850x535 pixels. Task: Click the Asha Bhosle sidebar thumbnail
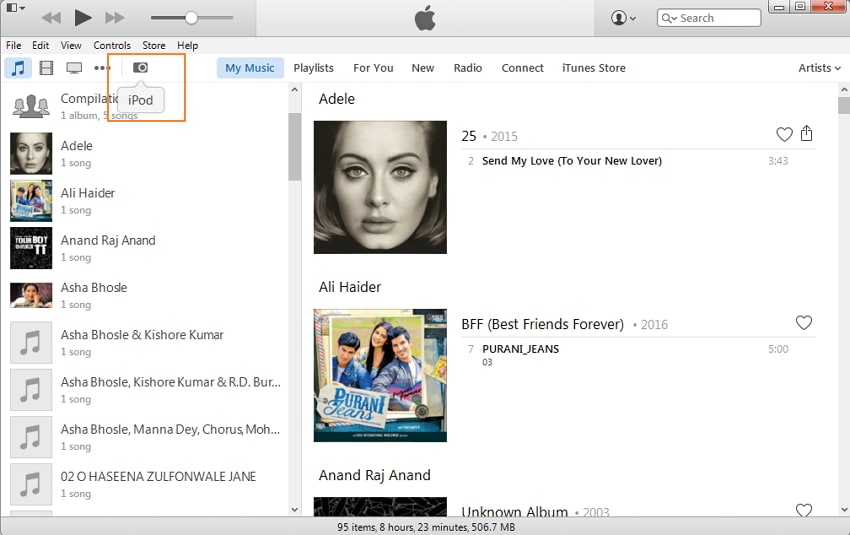click(31, 295)
